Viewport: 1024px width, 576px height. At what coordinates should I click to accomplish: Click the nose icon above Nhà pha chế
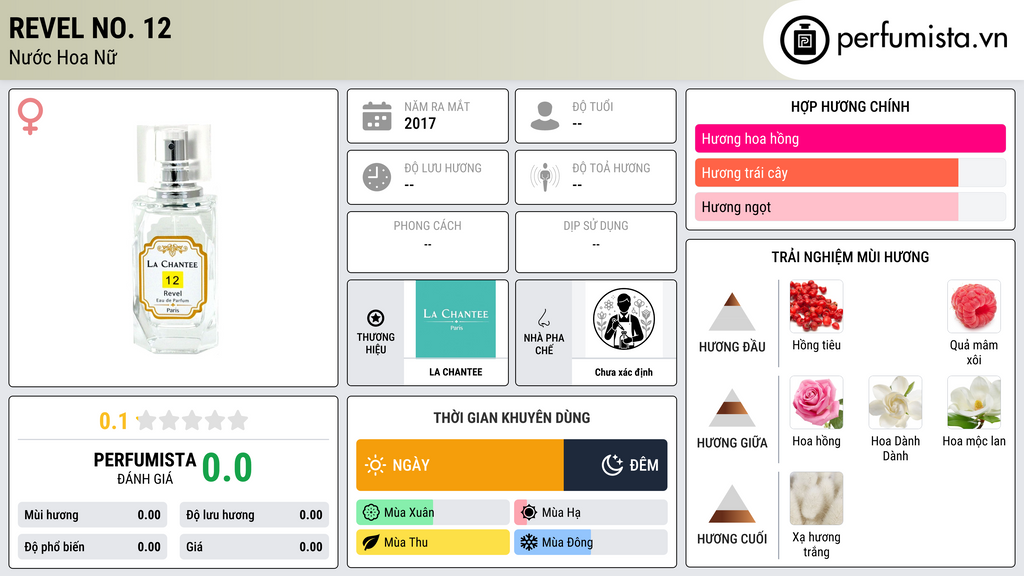[543, 318]
